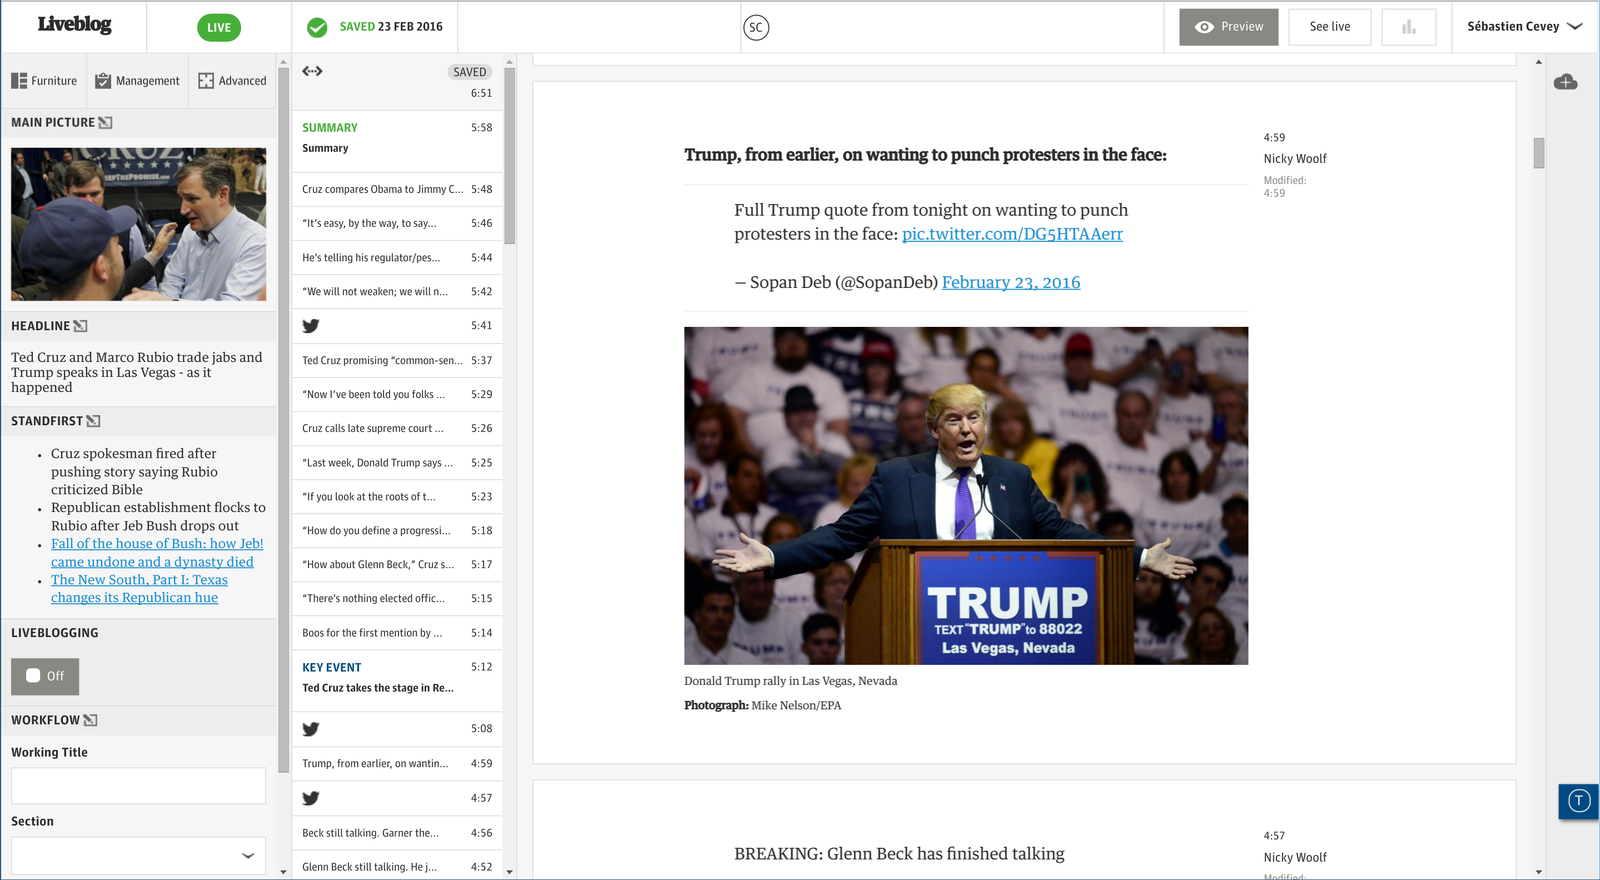Viewport: 1600px width, 880px height.
Task: Open The New South, Part I link
Action: click(x=139, y=589)
